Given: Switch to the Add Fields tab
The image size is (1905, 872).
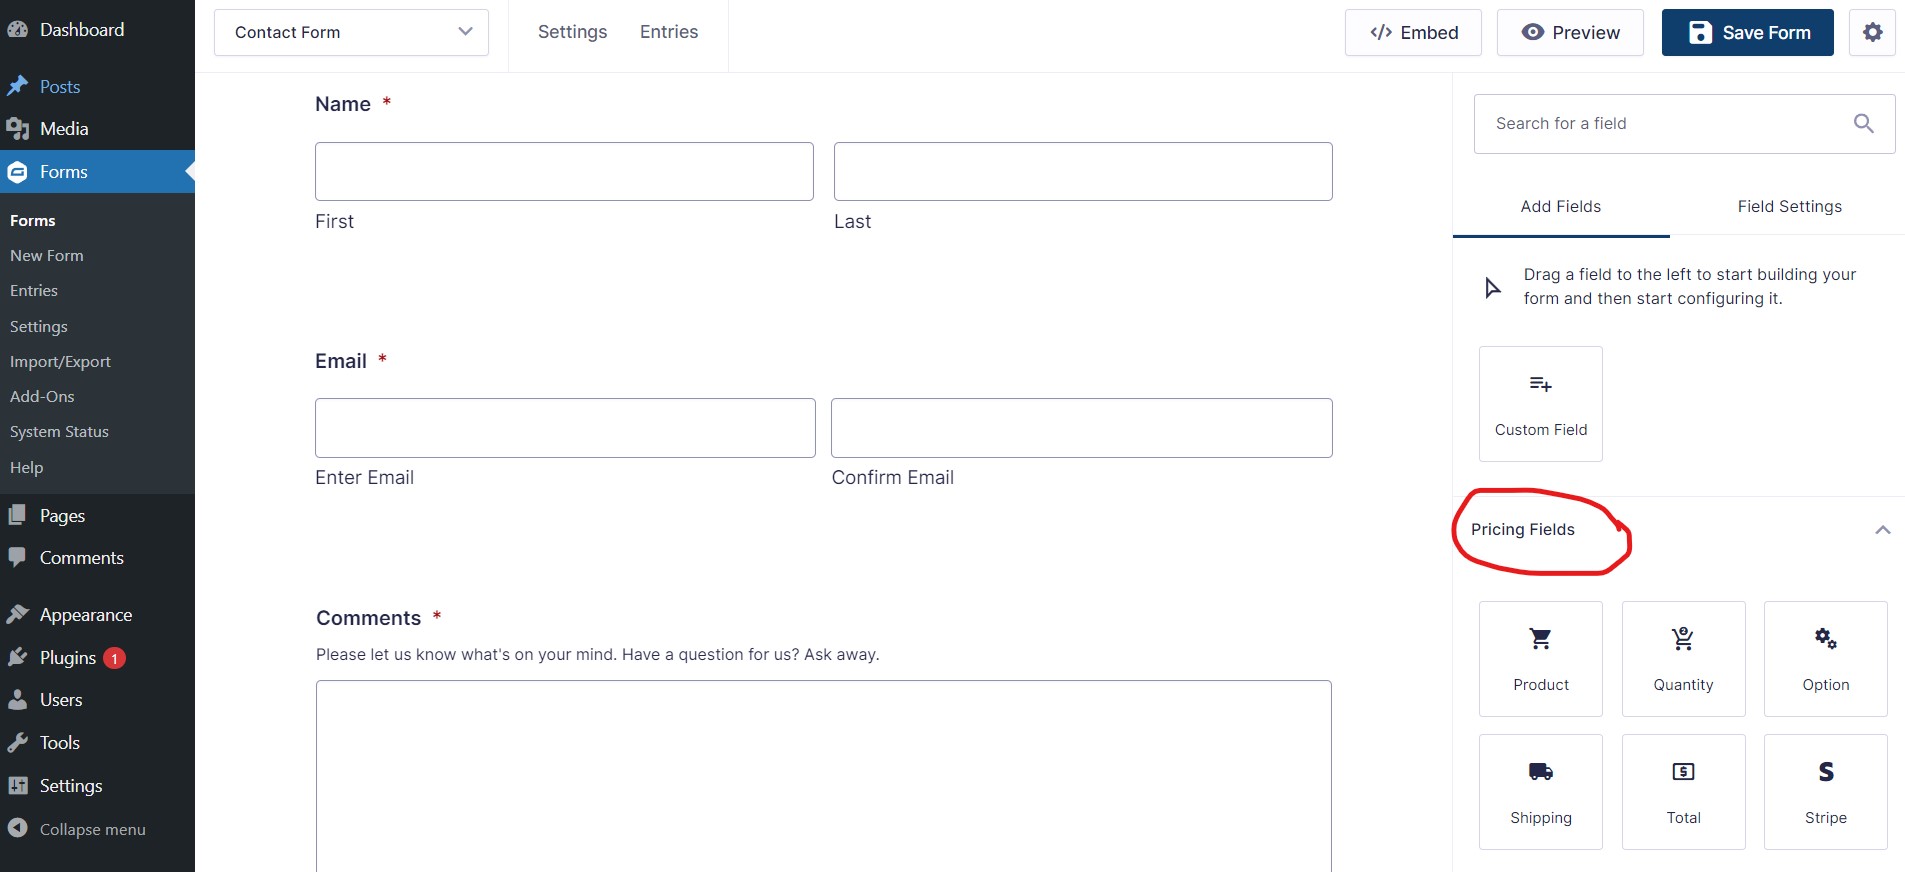Looking at the screenshot, I should point(1560,206).
